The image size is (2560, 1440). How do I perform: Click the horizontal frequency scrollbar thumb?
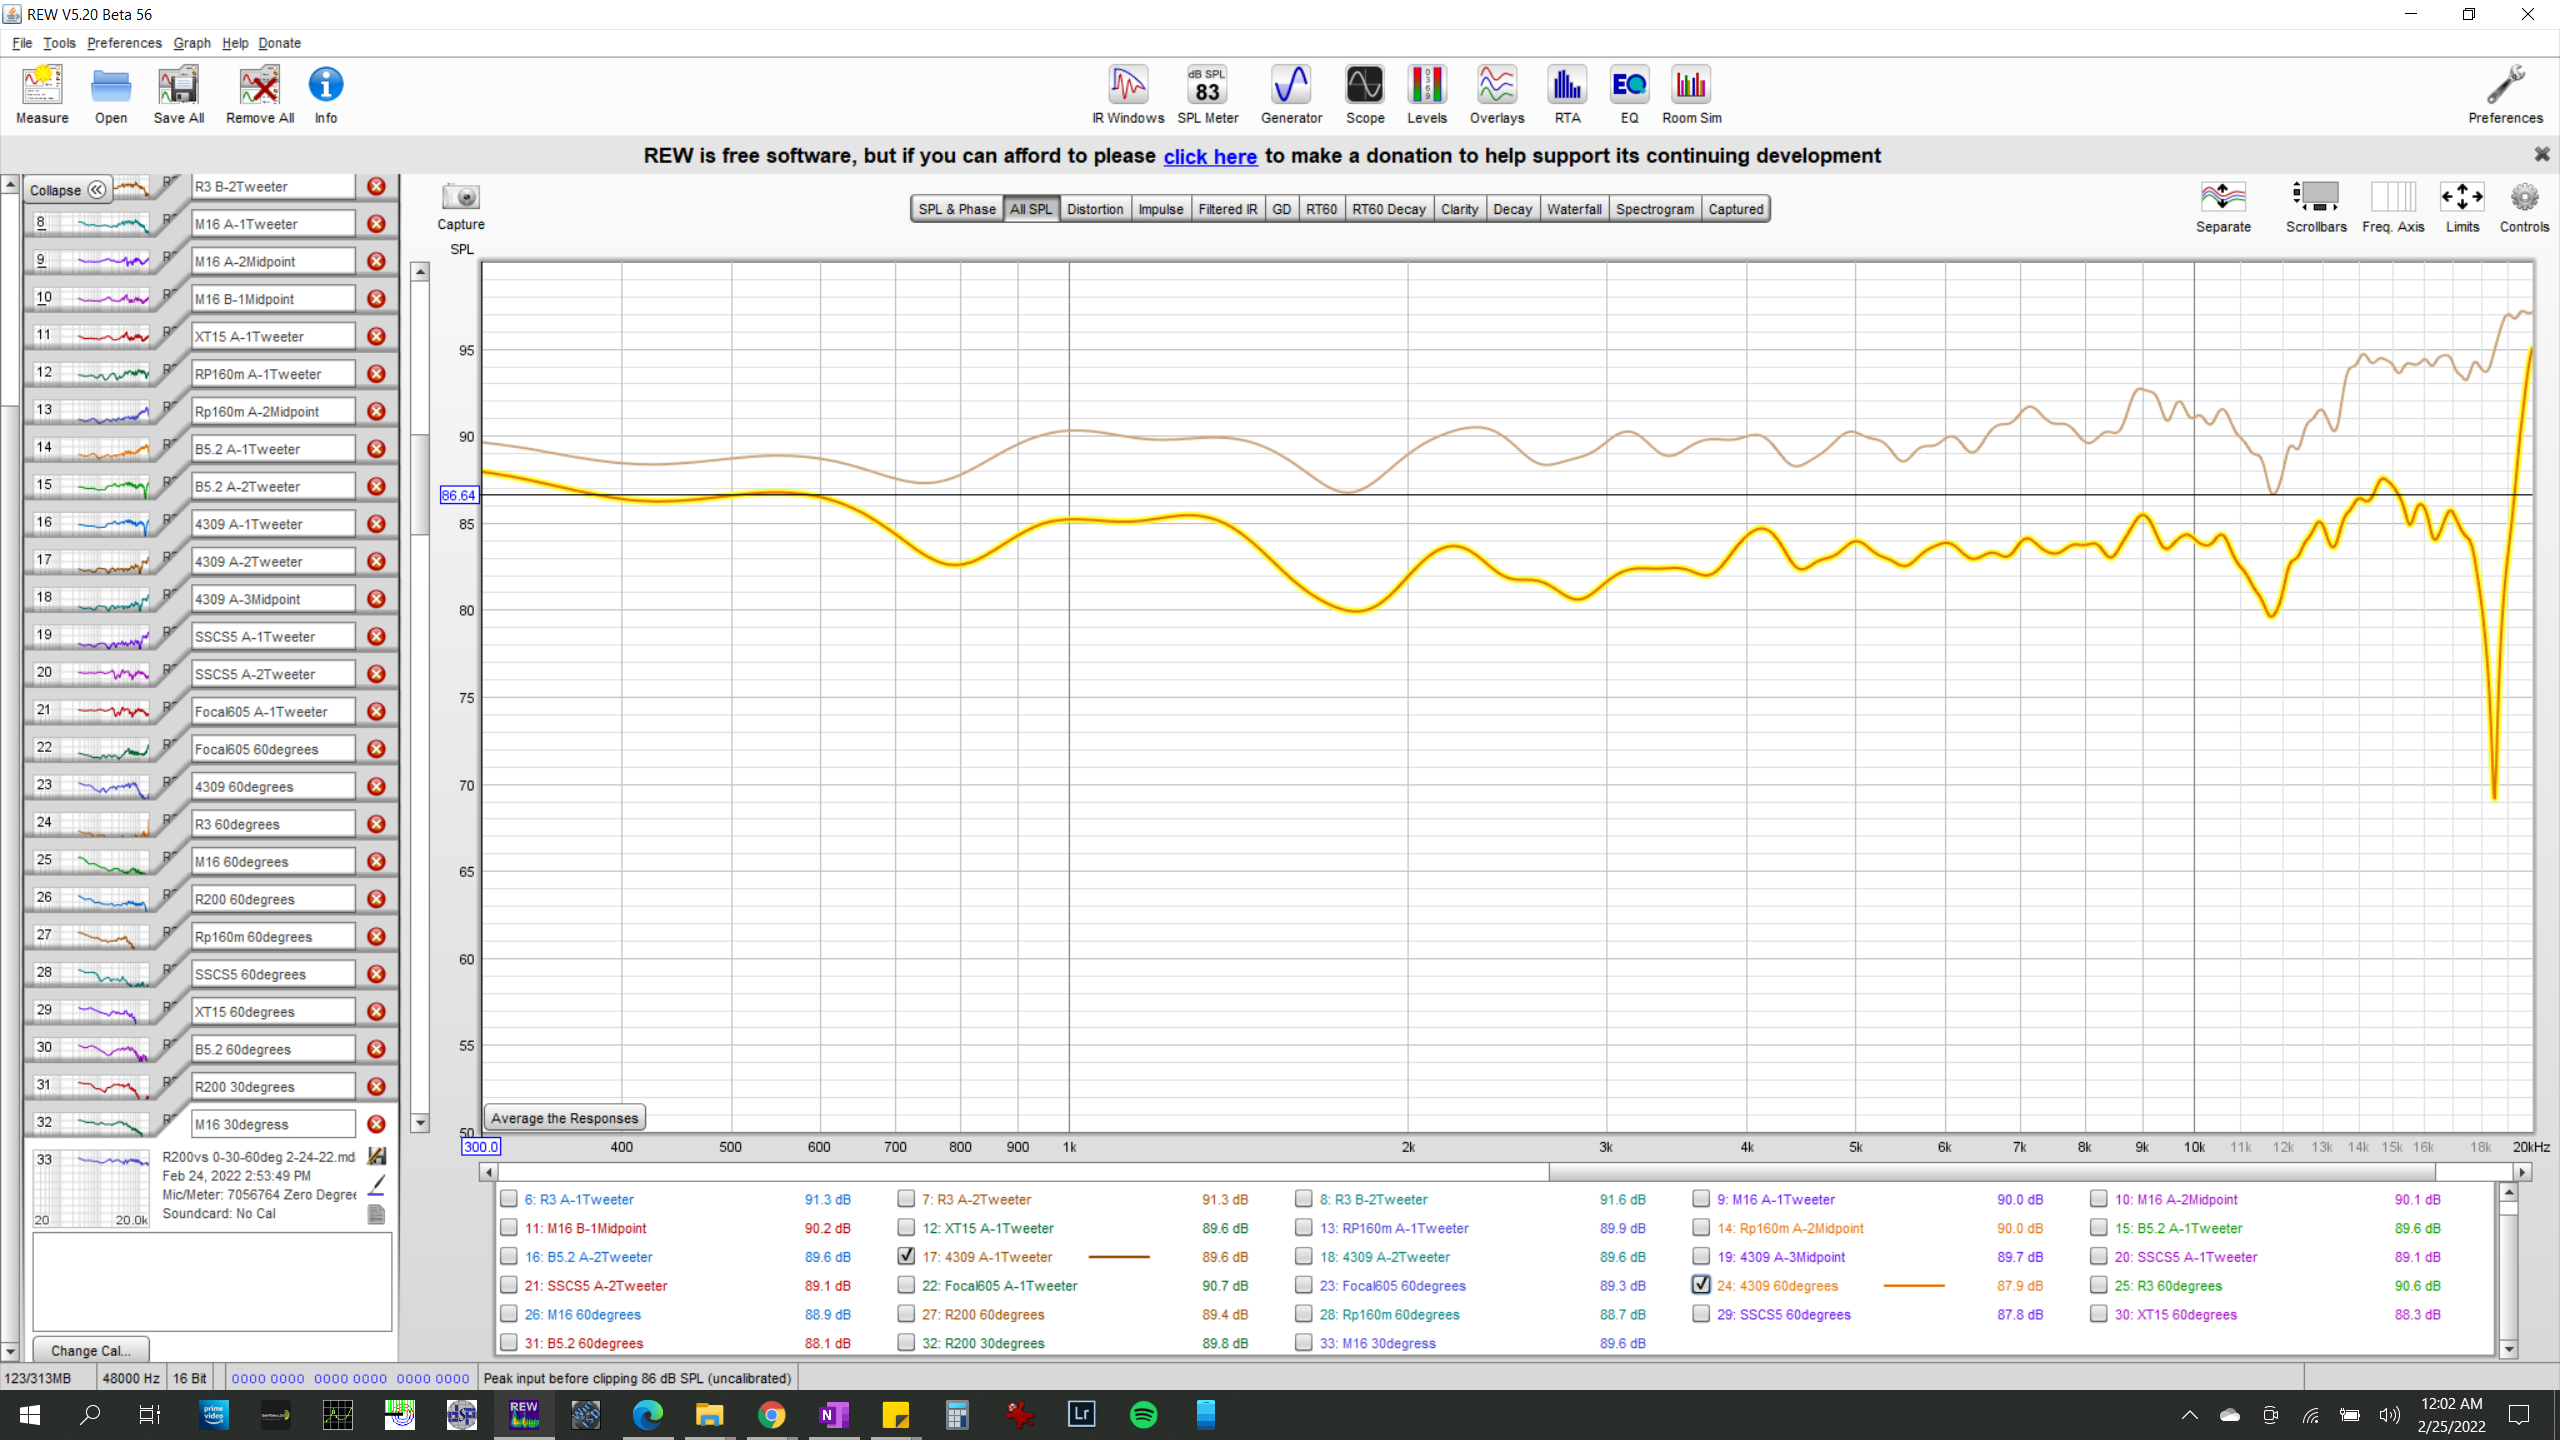tap(1992, 1172)
